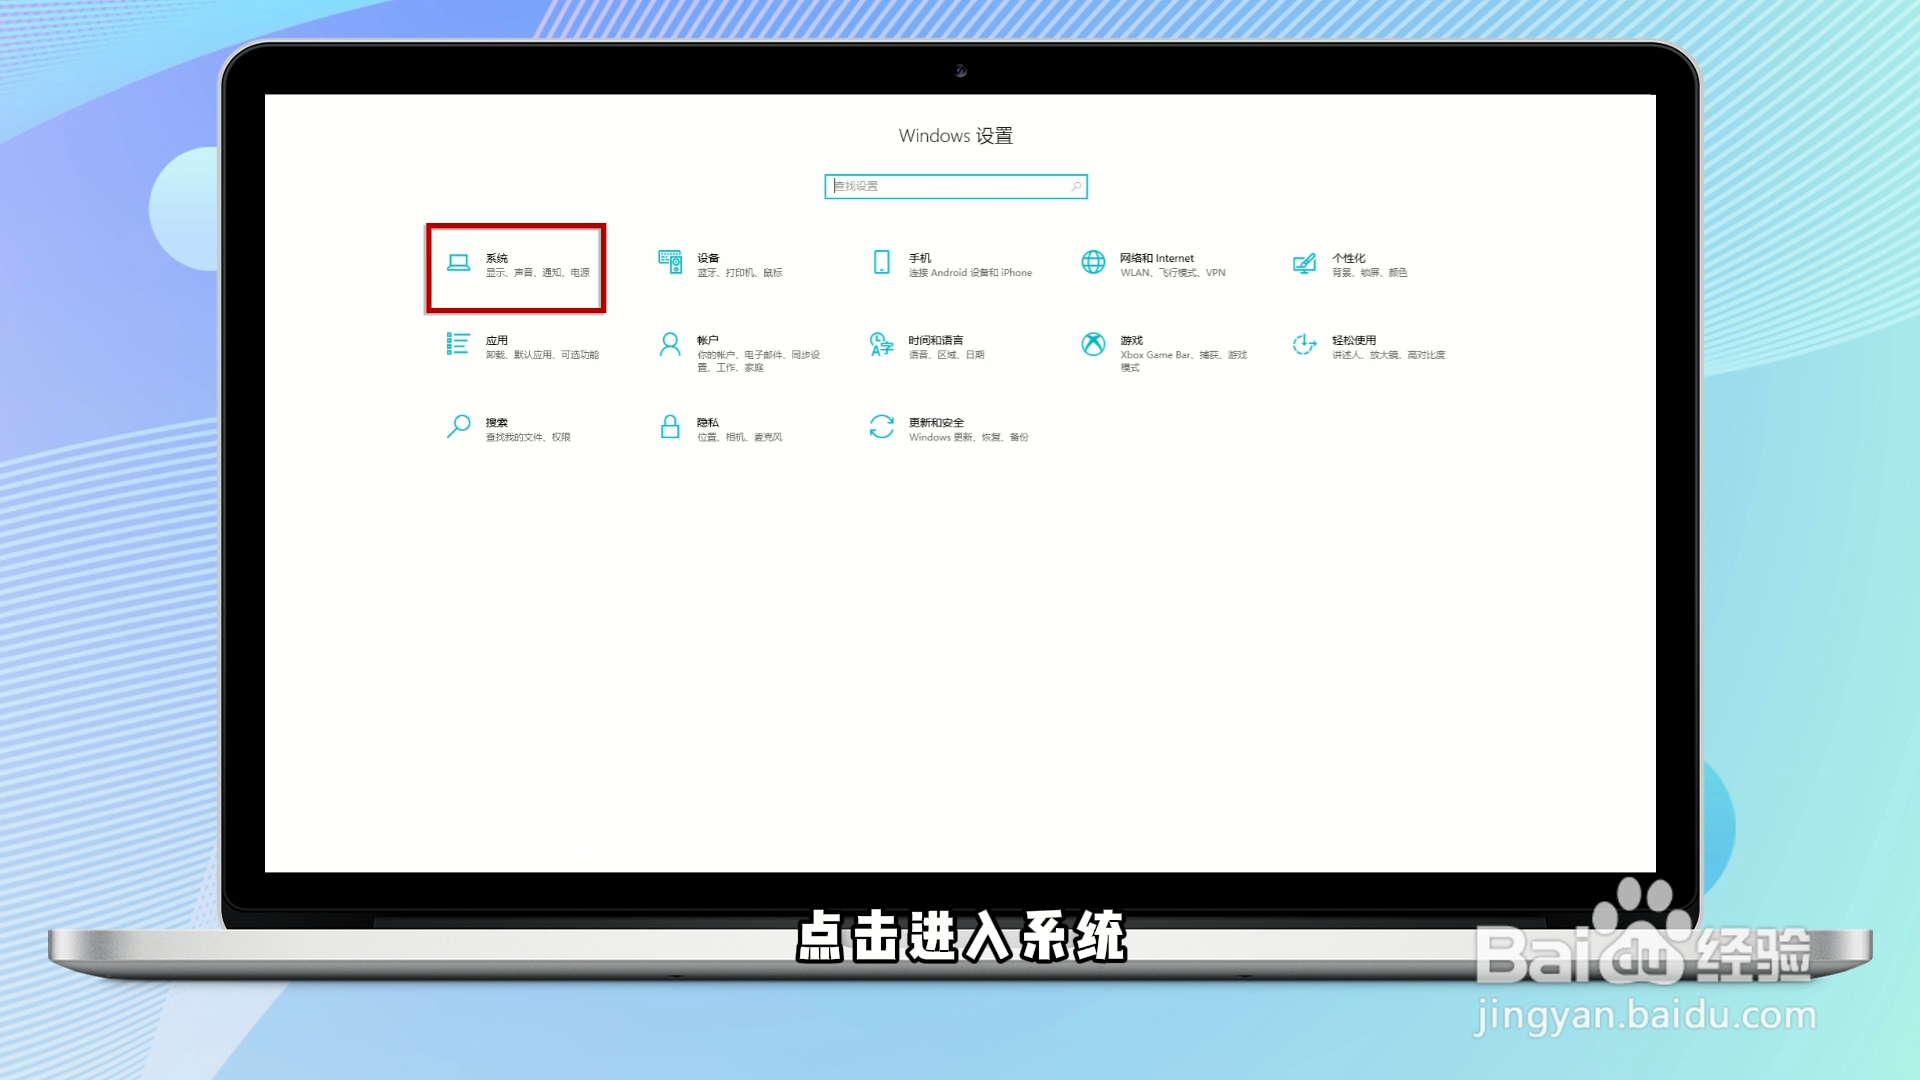Click the Windows 设置 page heading
Viewport: 1920px width, 1080px height.
coord(956,136)
